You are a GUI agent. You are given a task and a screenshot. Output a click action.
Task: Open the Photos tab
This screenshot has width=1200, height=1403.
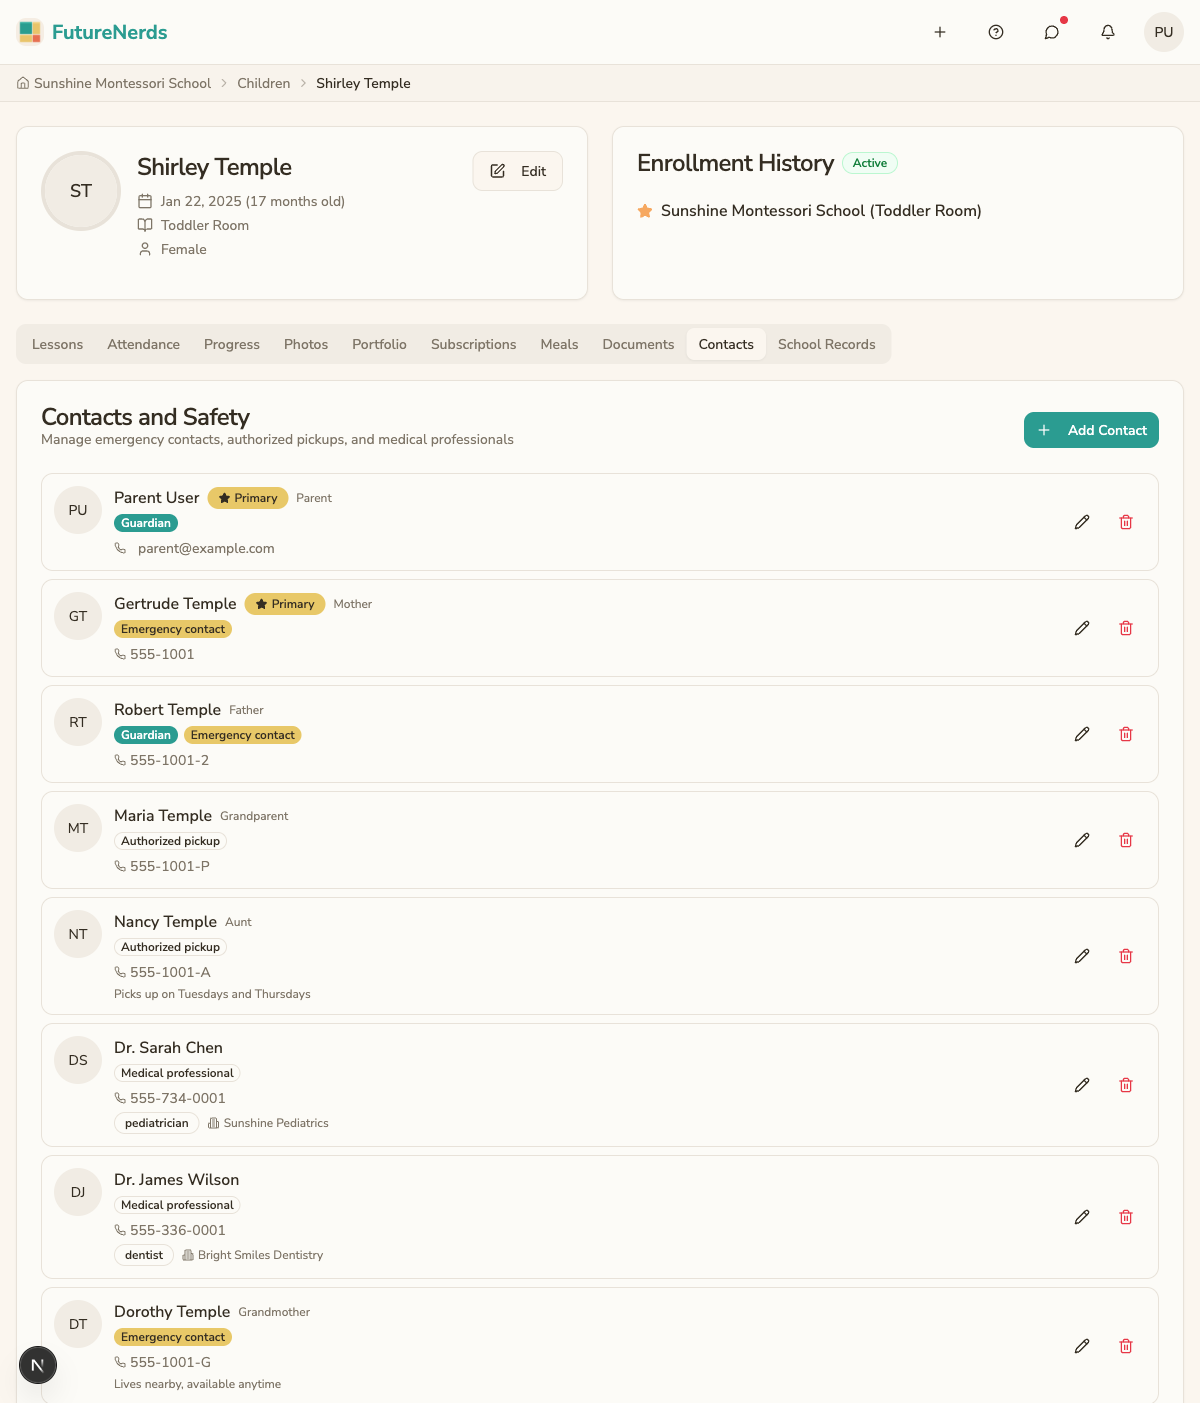point(306,344)
